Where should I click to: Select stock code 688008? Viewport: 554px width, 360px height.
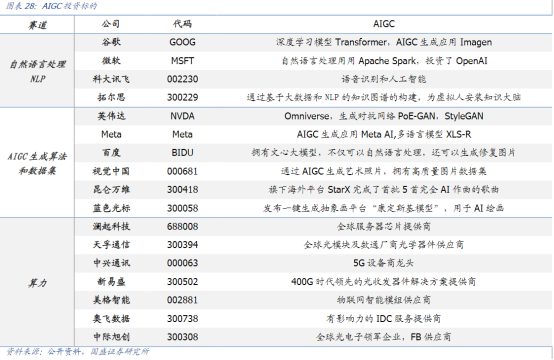(x=182, y=226)
